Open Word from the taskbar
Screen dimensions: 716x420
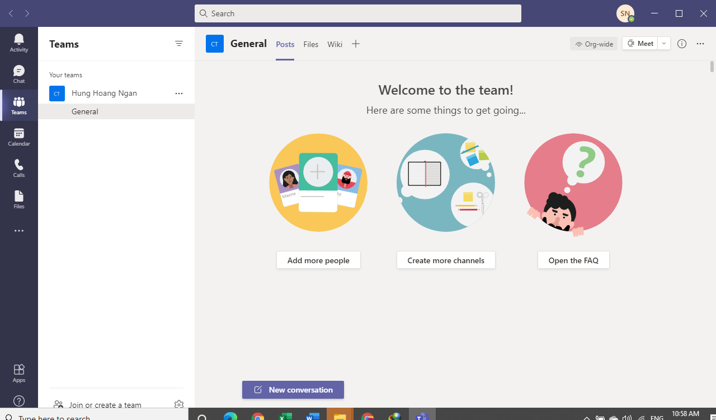tap(313, 416)
